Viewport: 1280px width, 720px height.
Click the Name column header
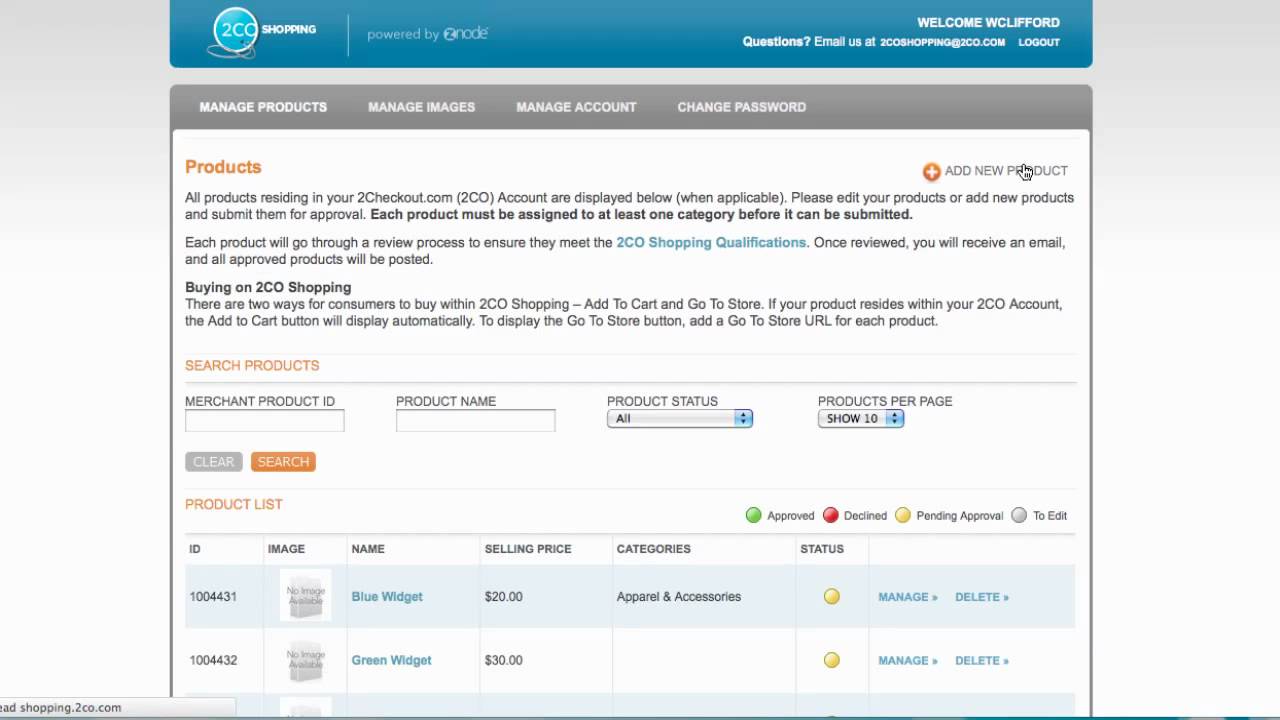coord(368,549)
